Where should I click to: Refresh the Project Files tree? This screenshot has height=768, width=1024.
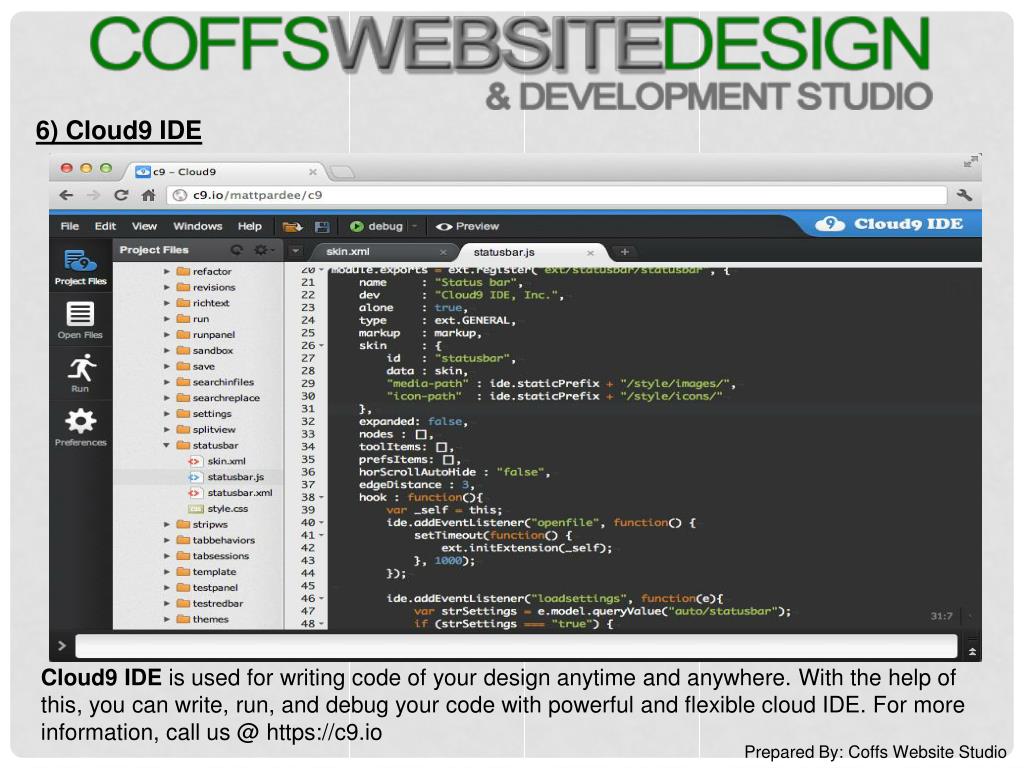tap(236, 249)
